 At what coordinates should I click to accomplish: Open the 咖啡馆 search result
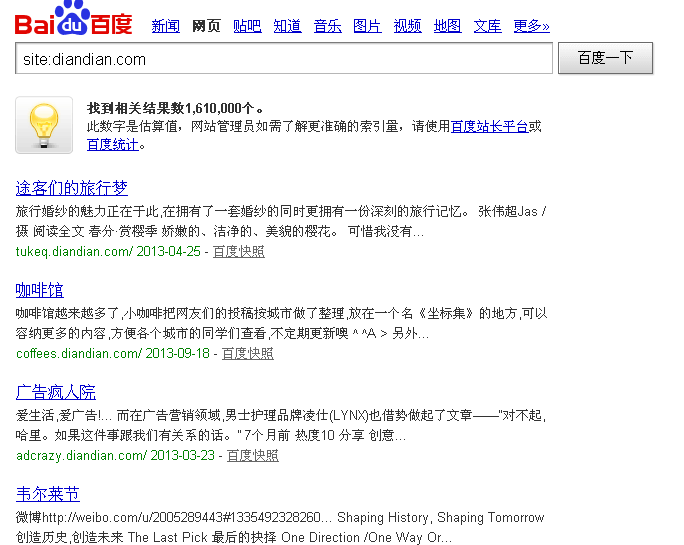click(40, 290)
